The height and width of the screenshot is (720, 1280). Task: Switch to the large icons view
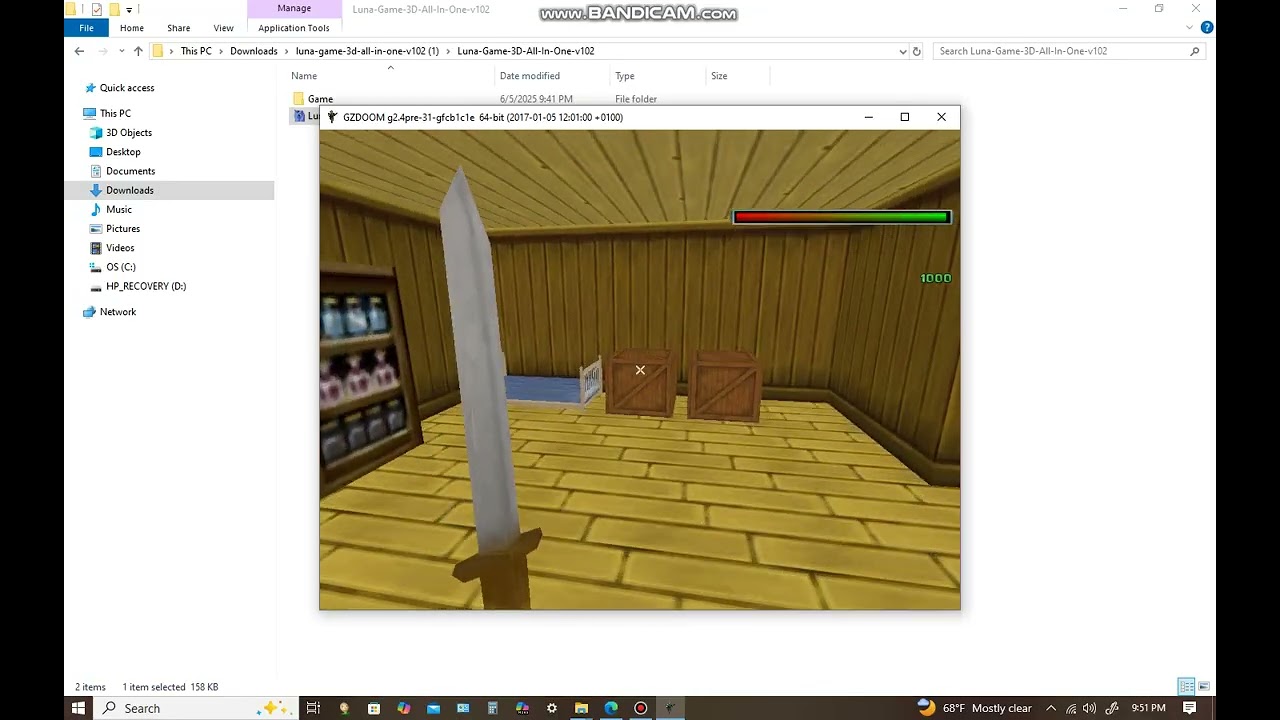(1204, 687)
